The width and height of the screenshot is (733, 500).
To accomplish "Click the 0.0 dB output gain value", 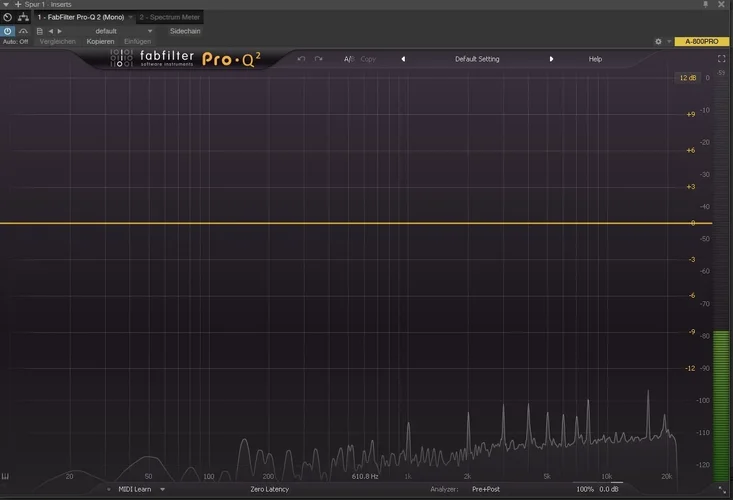I will point(609,489).
